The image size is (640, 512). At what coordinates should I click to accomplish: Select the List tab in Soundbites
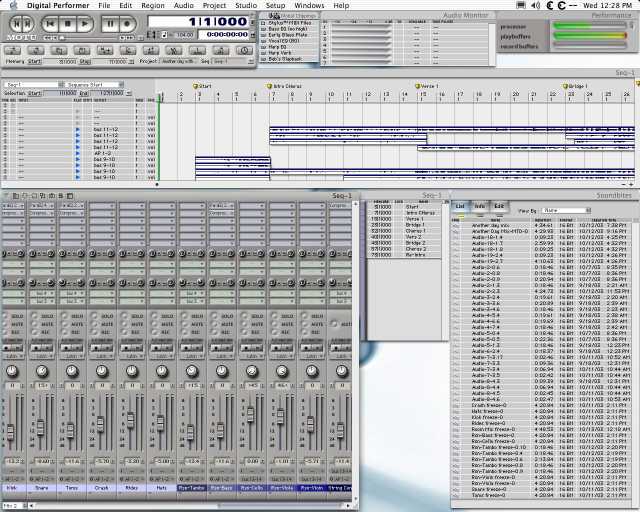[460, 206]
